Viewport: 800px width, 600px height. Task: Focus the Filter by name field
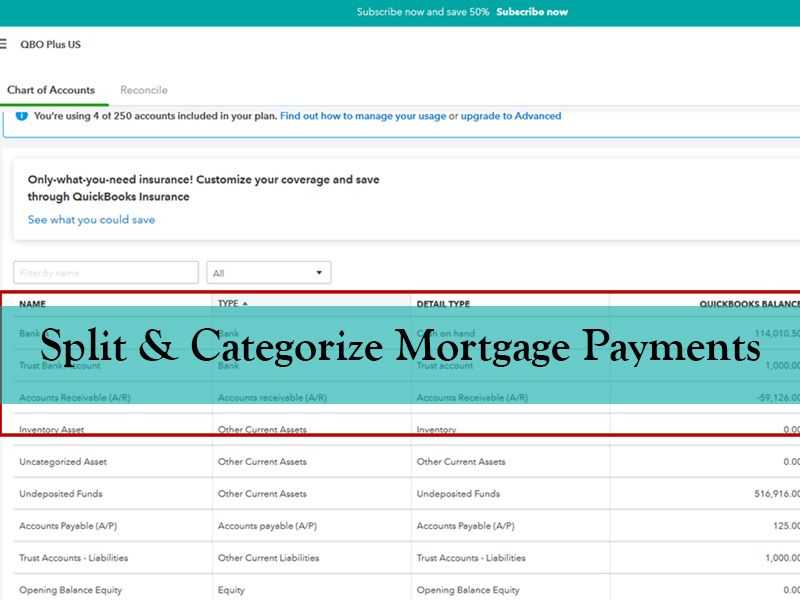[x=106, y=272]
